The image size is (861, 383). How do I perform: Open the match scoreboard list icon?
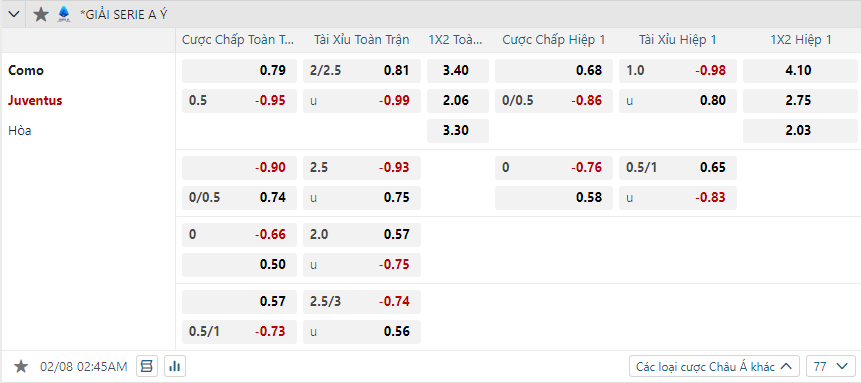tap(147, 366)
